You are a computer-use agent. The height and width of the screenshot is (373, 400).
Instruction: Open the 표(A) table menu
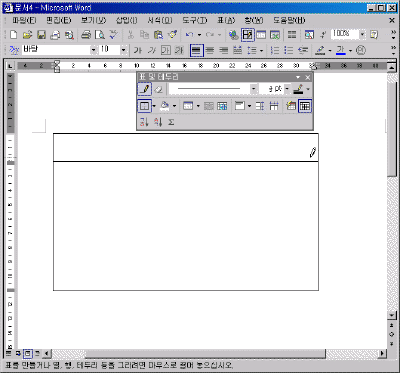(x=226, y=20)
